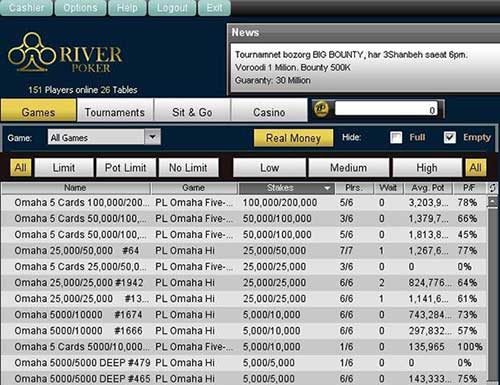This screenshot has height=385, width=500.
Task: Click the News panel text
Action: (351, 68)
